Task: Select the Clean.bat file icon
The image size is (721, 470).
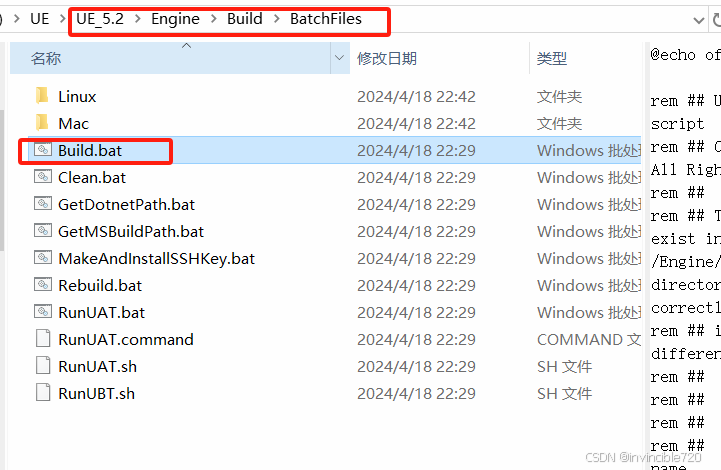Action: pos(43,177)
